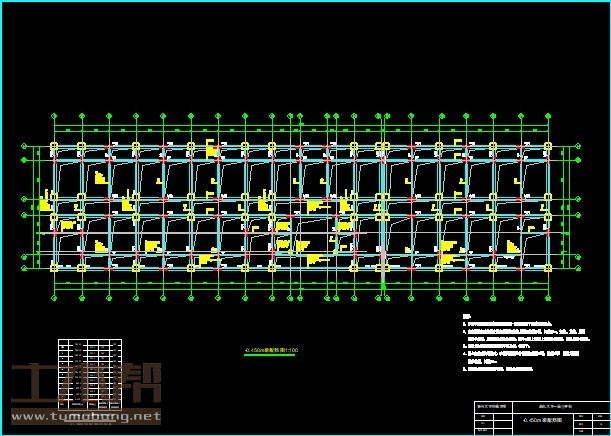The width and height of the screenshot is (611, 436).
Task: Select the large yellow stepped annotation at far left
Action: (x=46, y=201)
